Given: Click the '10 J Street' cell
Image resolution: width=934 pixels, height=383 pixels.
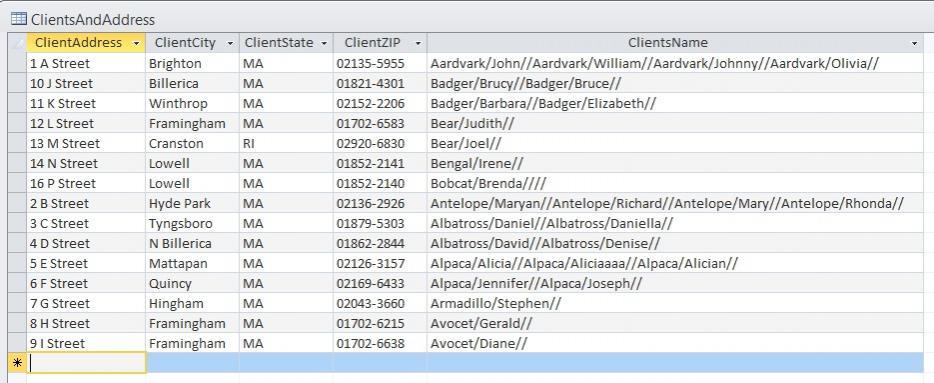Looking at the screenshot, I should [86, 83].
